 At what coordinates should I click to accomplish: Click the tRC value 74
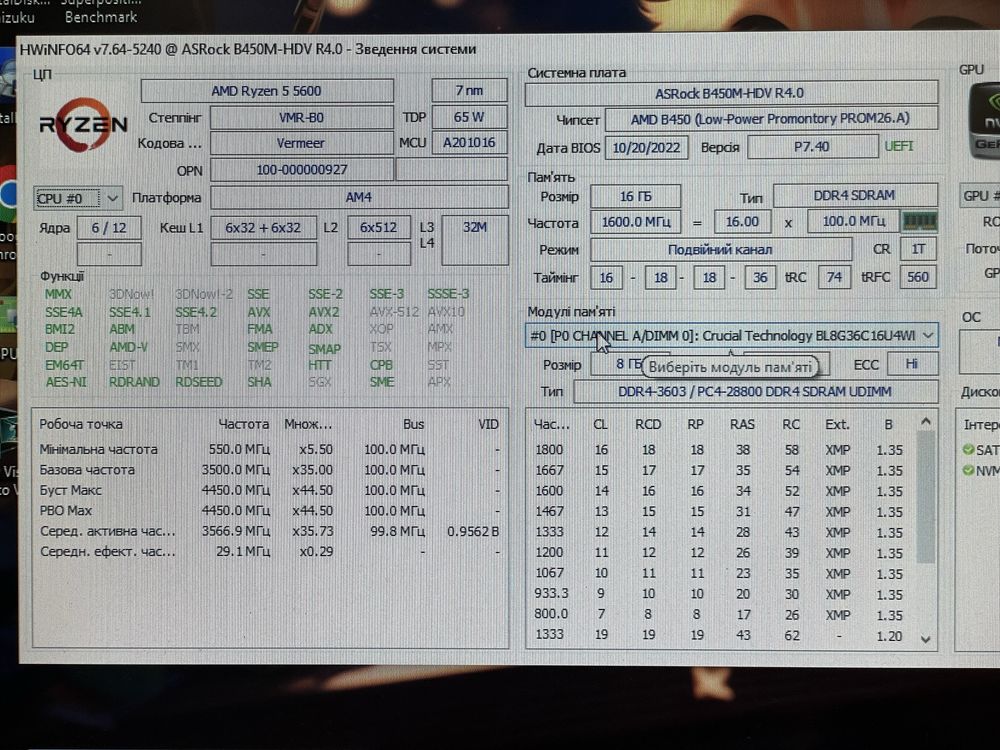pyautogui.click(x=834, y=277)
